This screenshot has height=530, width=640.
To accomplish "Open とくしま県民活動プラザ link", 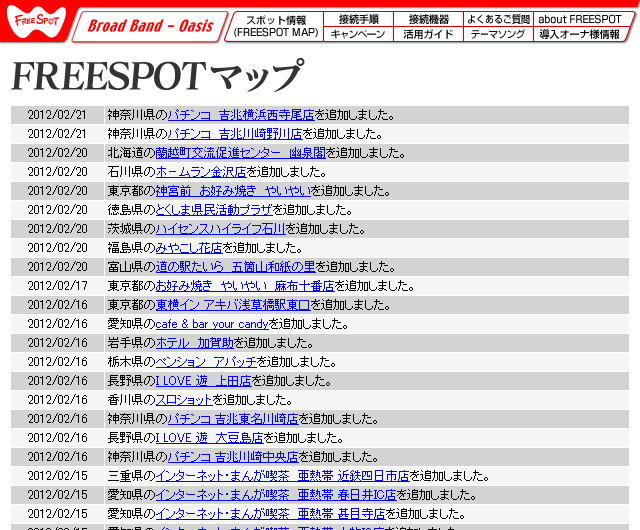I will (214, 210).
